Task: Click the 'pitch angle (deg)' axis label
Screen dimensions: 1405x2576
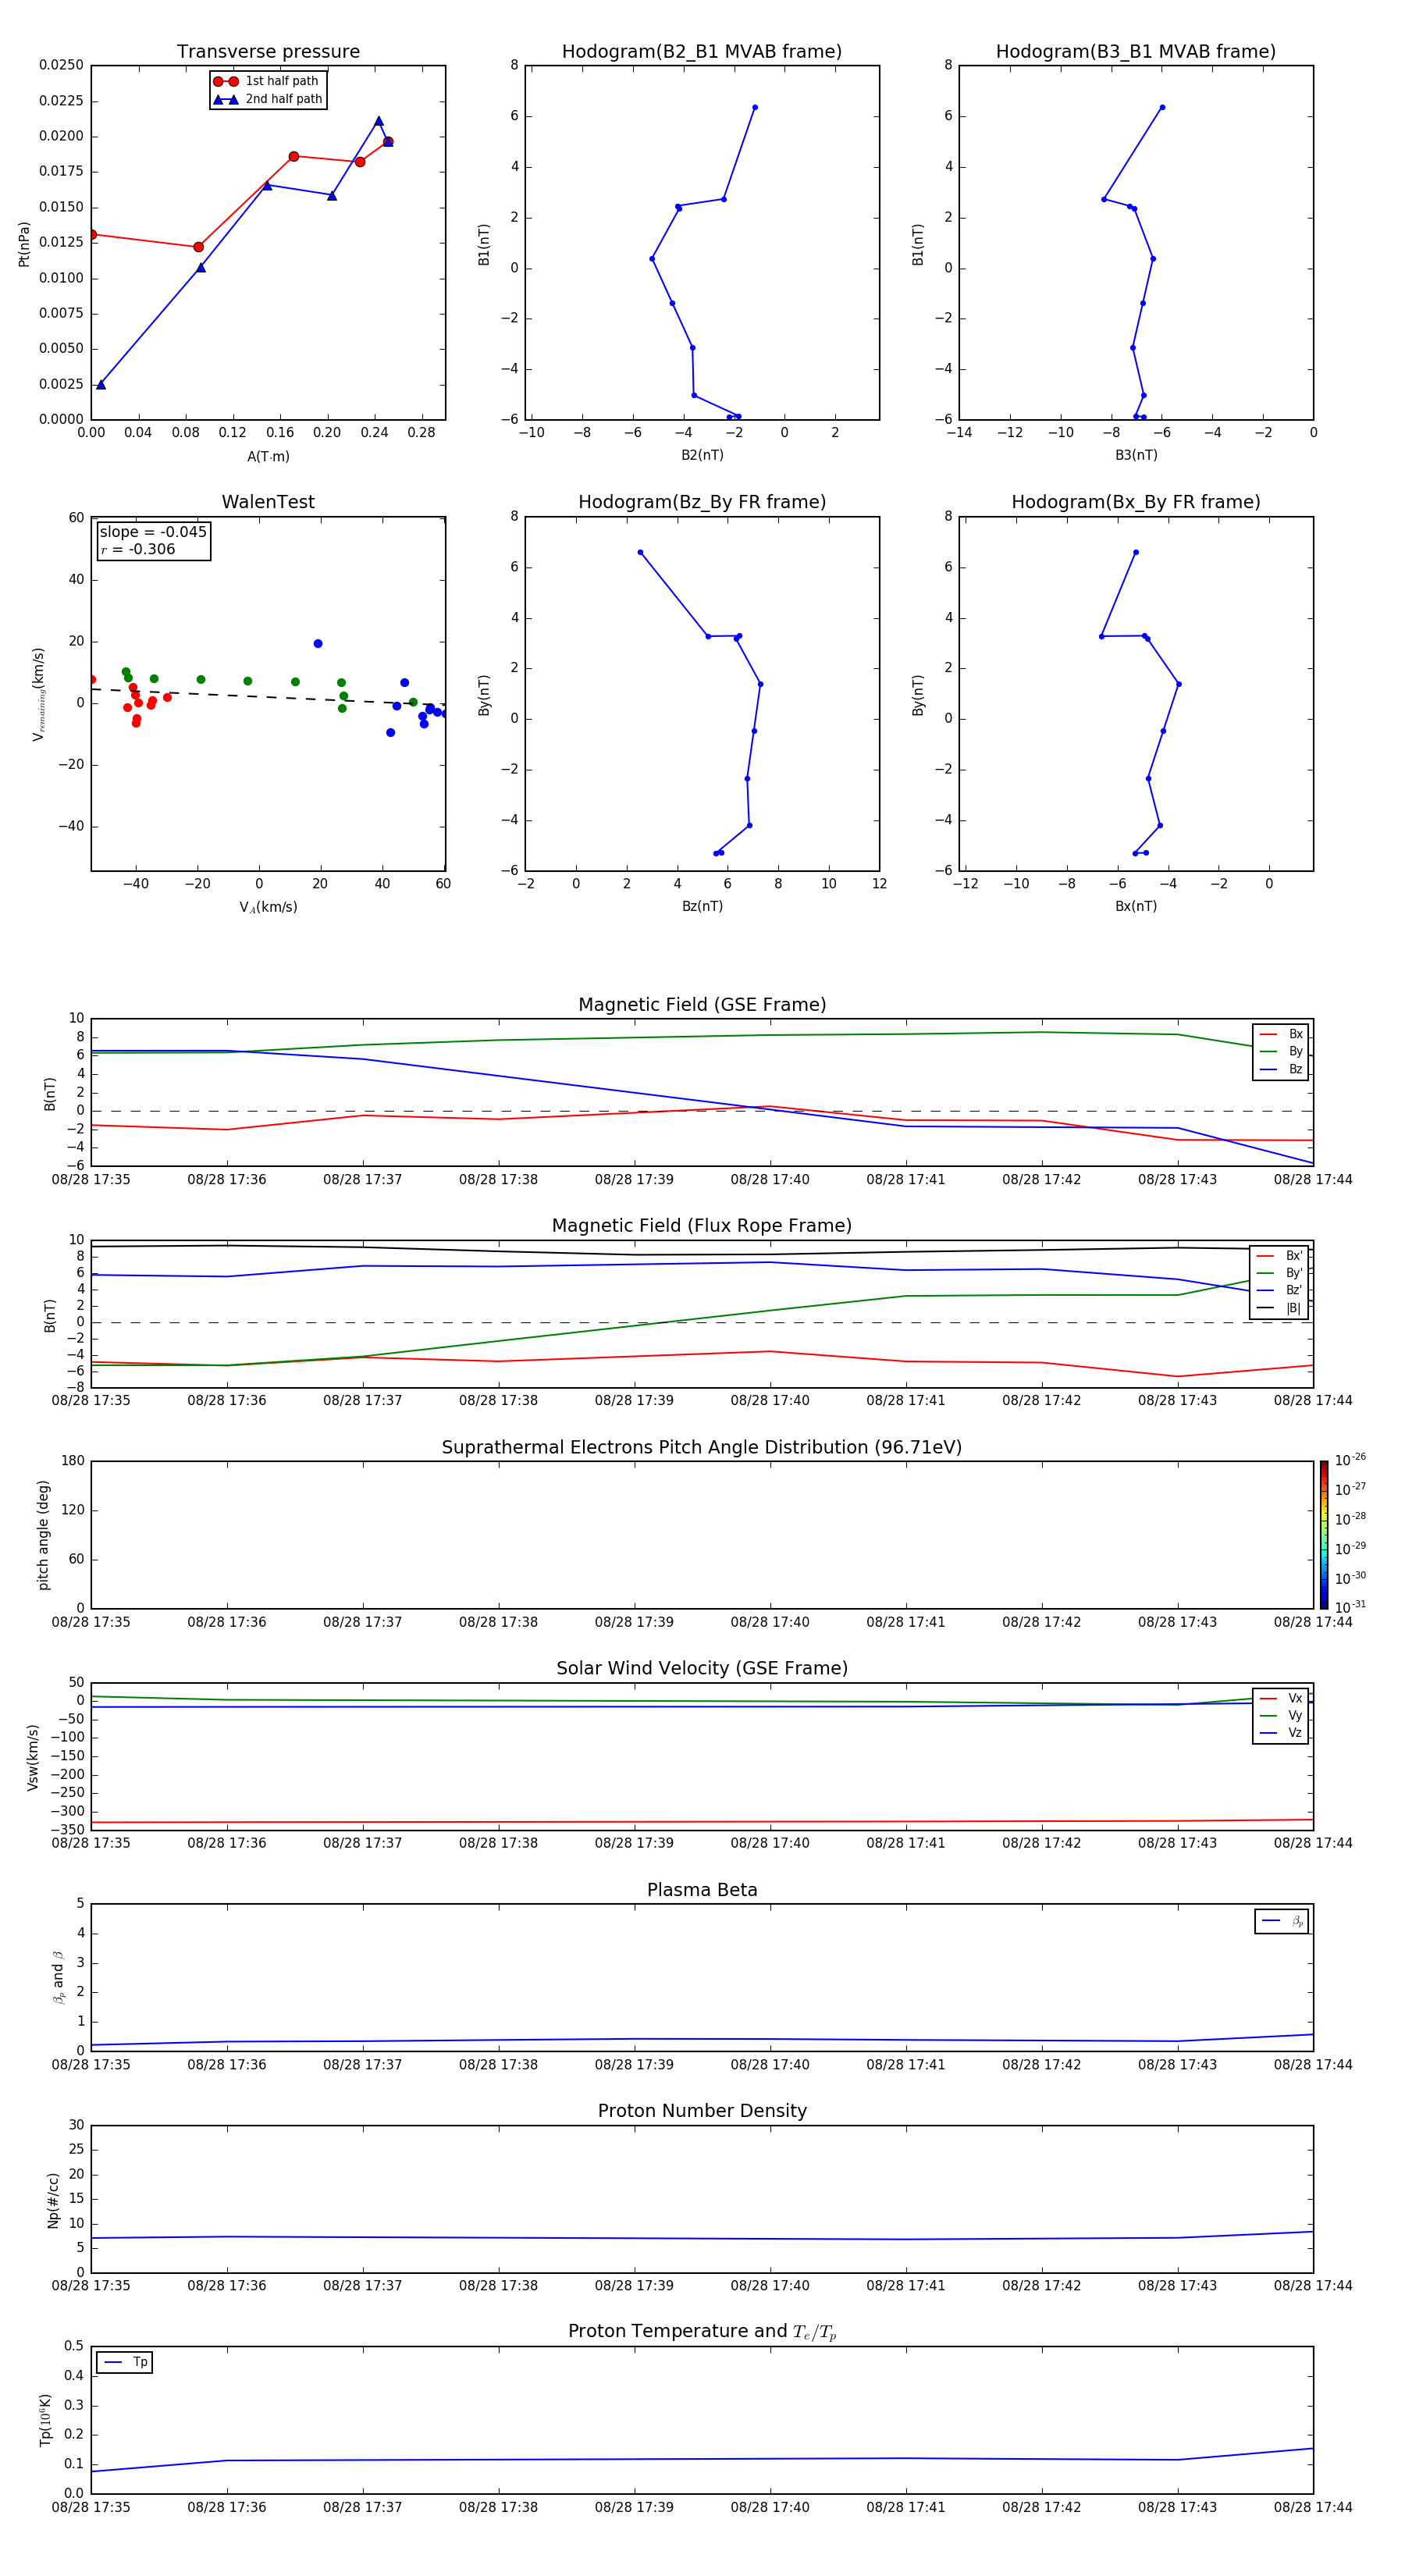Action: pos(43,1534)
